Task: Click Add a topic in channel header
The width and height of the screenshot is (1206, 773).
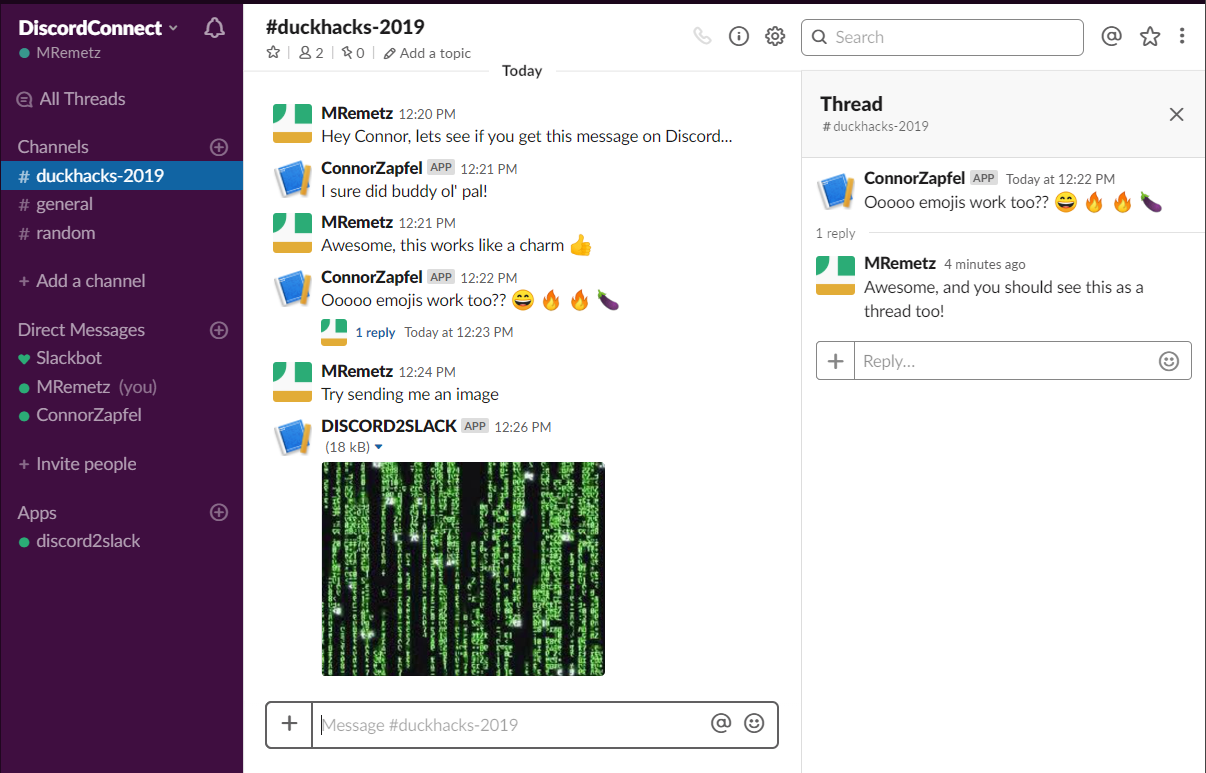Action: click(427, 53)
